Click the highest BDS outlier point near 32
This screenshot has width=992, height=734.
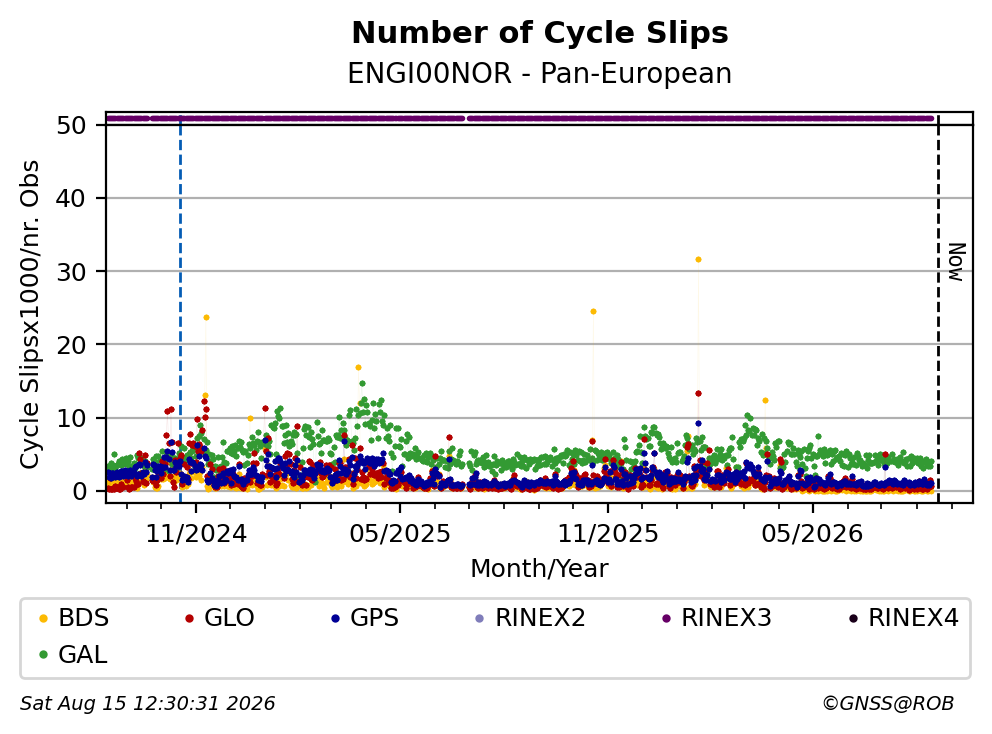[698, 259]
